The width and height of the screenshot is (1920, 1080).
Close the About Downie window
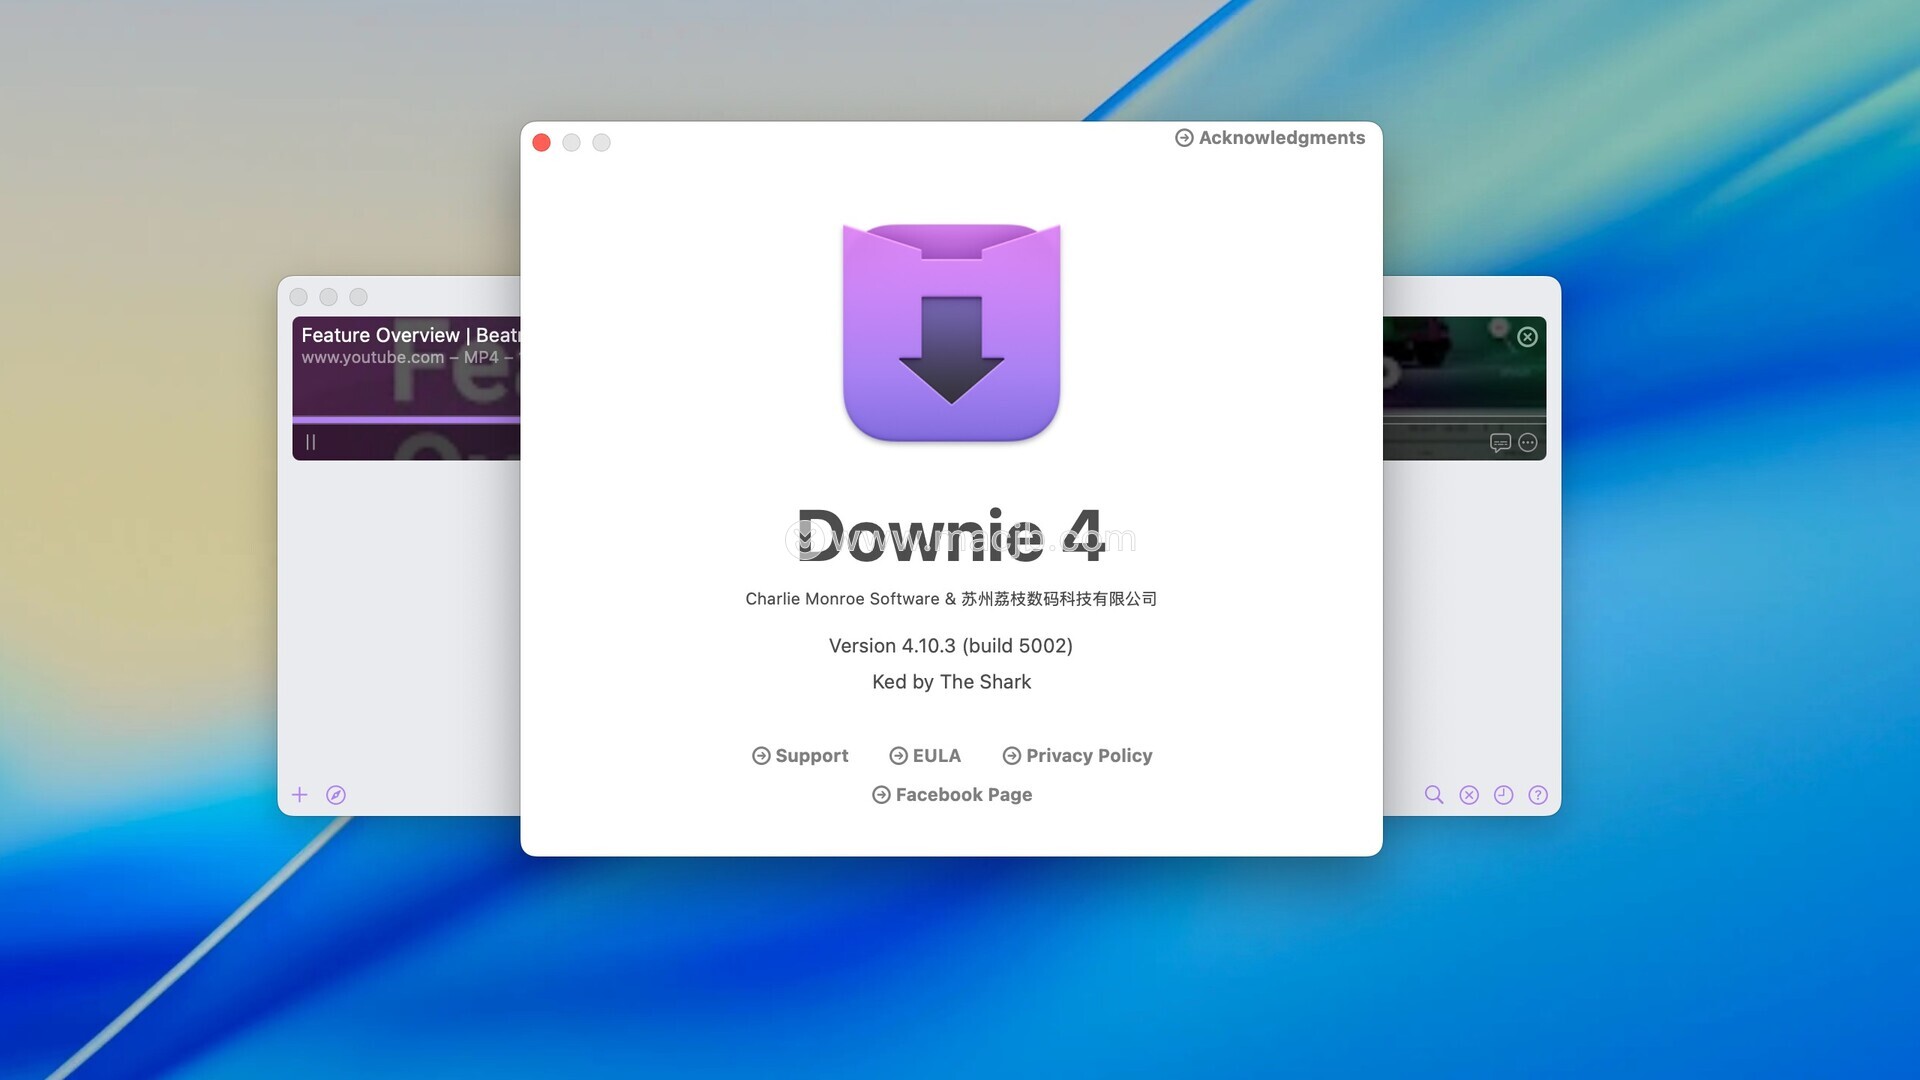coord(542,143)
